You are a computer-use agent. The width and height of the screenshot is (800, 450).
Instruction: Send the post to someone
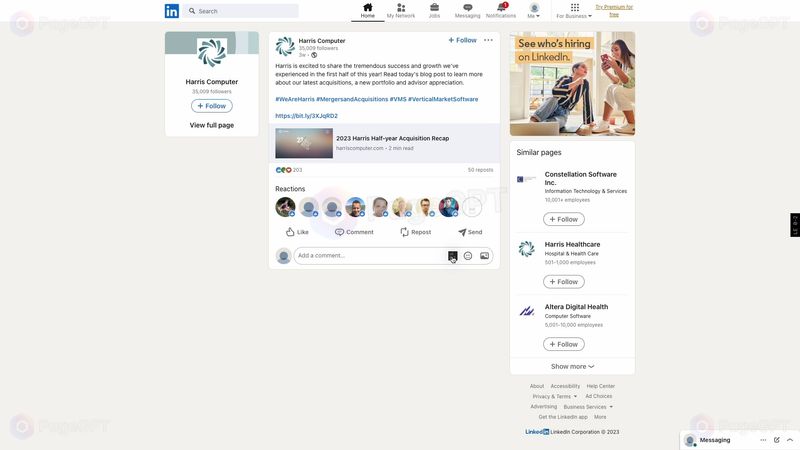470,232
